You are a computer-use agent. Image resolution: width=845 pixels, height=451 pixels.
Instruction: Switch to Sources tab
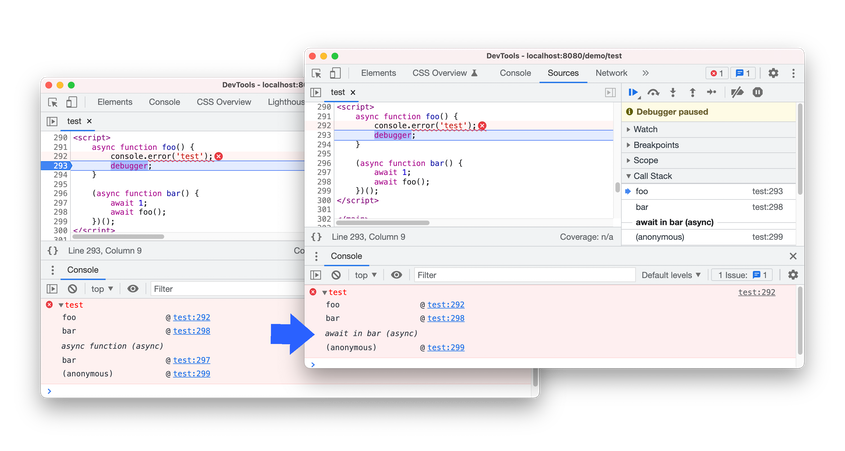pyautogui.click(x=563, y=73)
